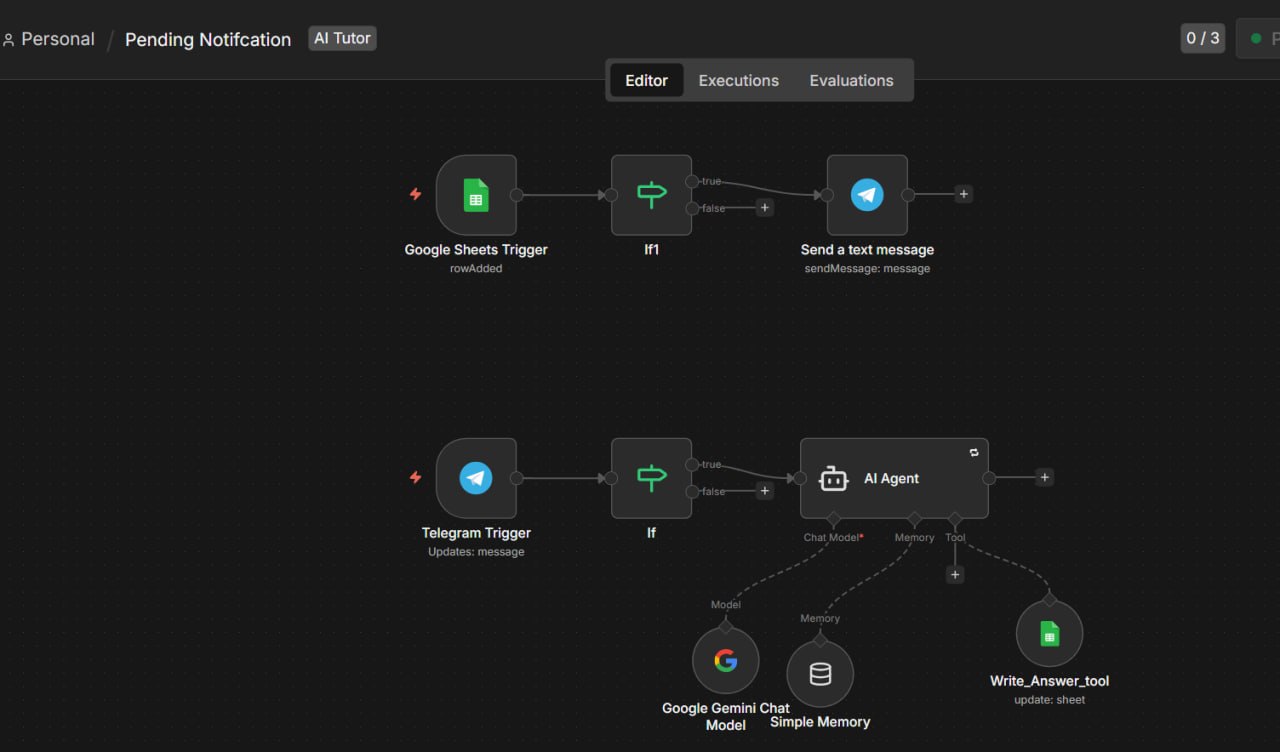Viewport: 1280px width, 752px height.
Task: Select the Google Sheets Trigger node
Action: click(476, 195)
